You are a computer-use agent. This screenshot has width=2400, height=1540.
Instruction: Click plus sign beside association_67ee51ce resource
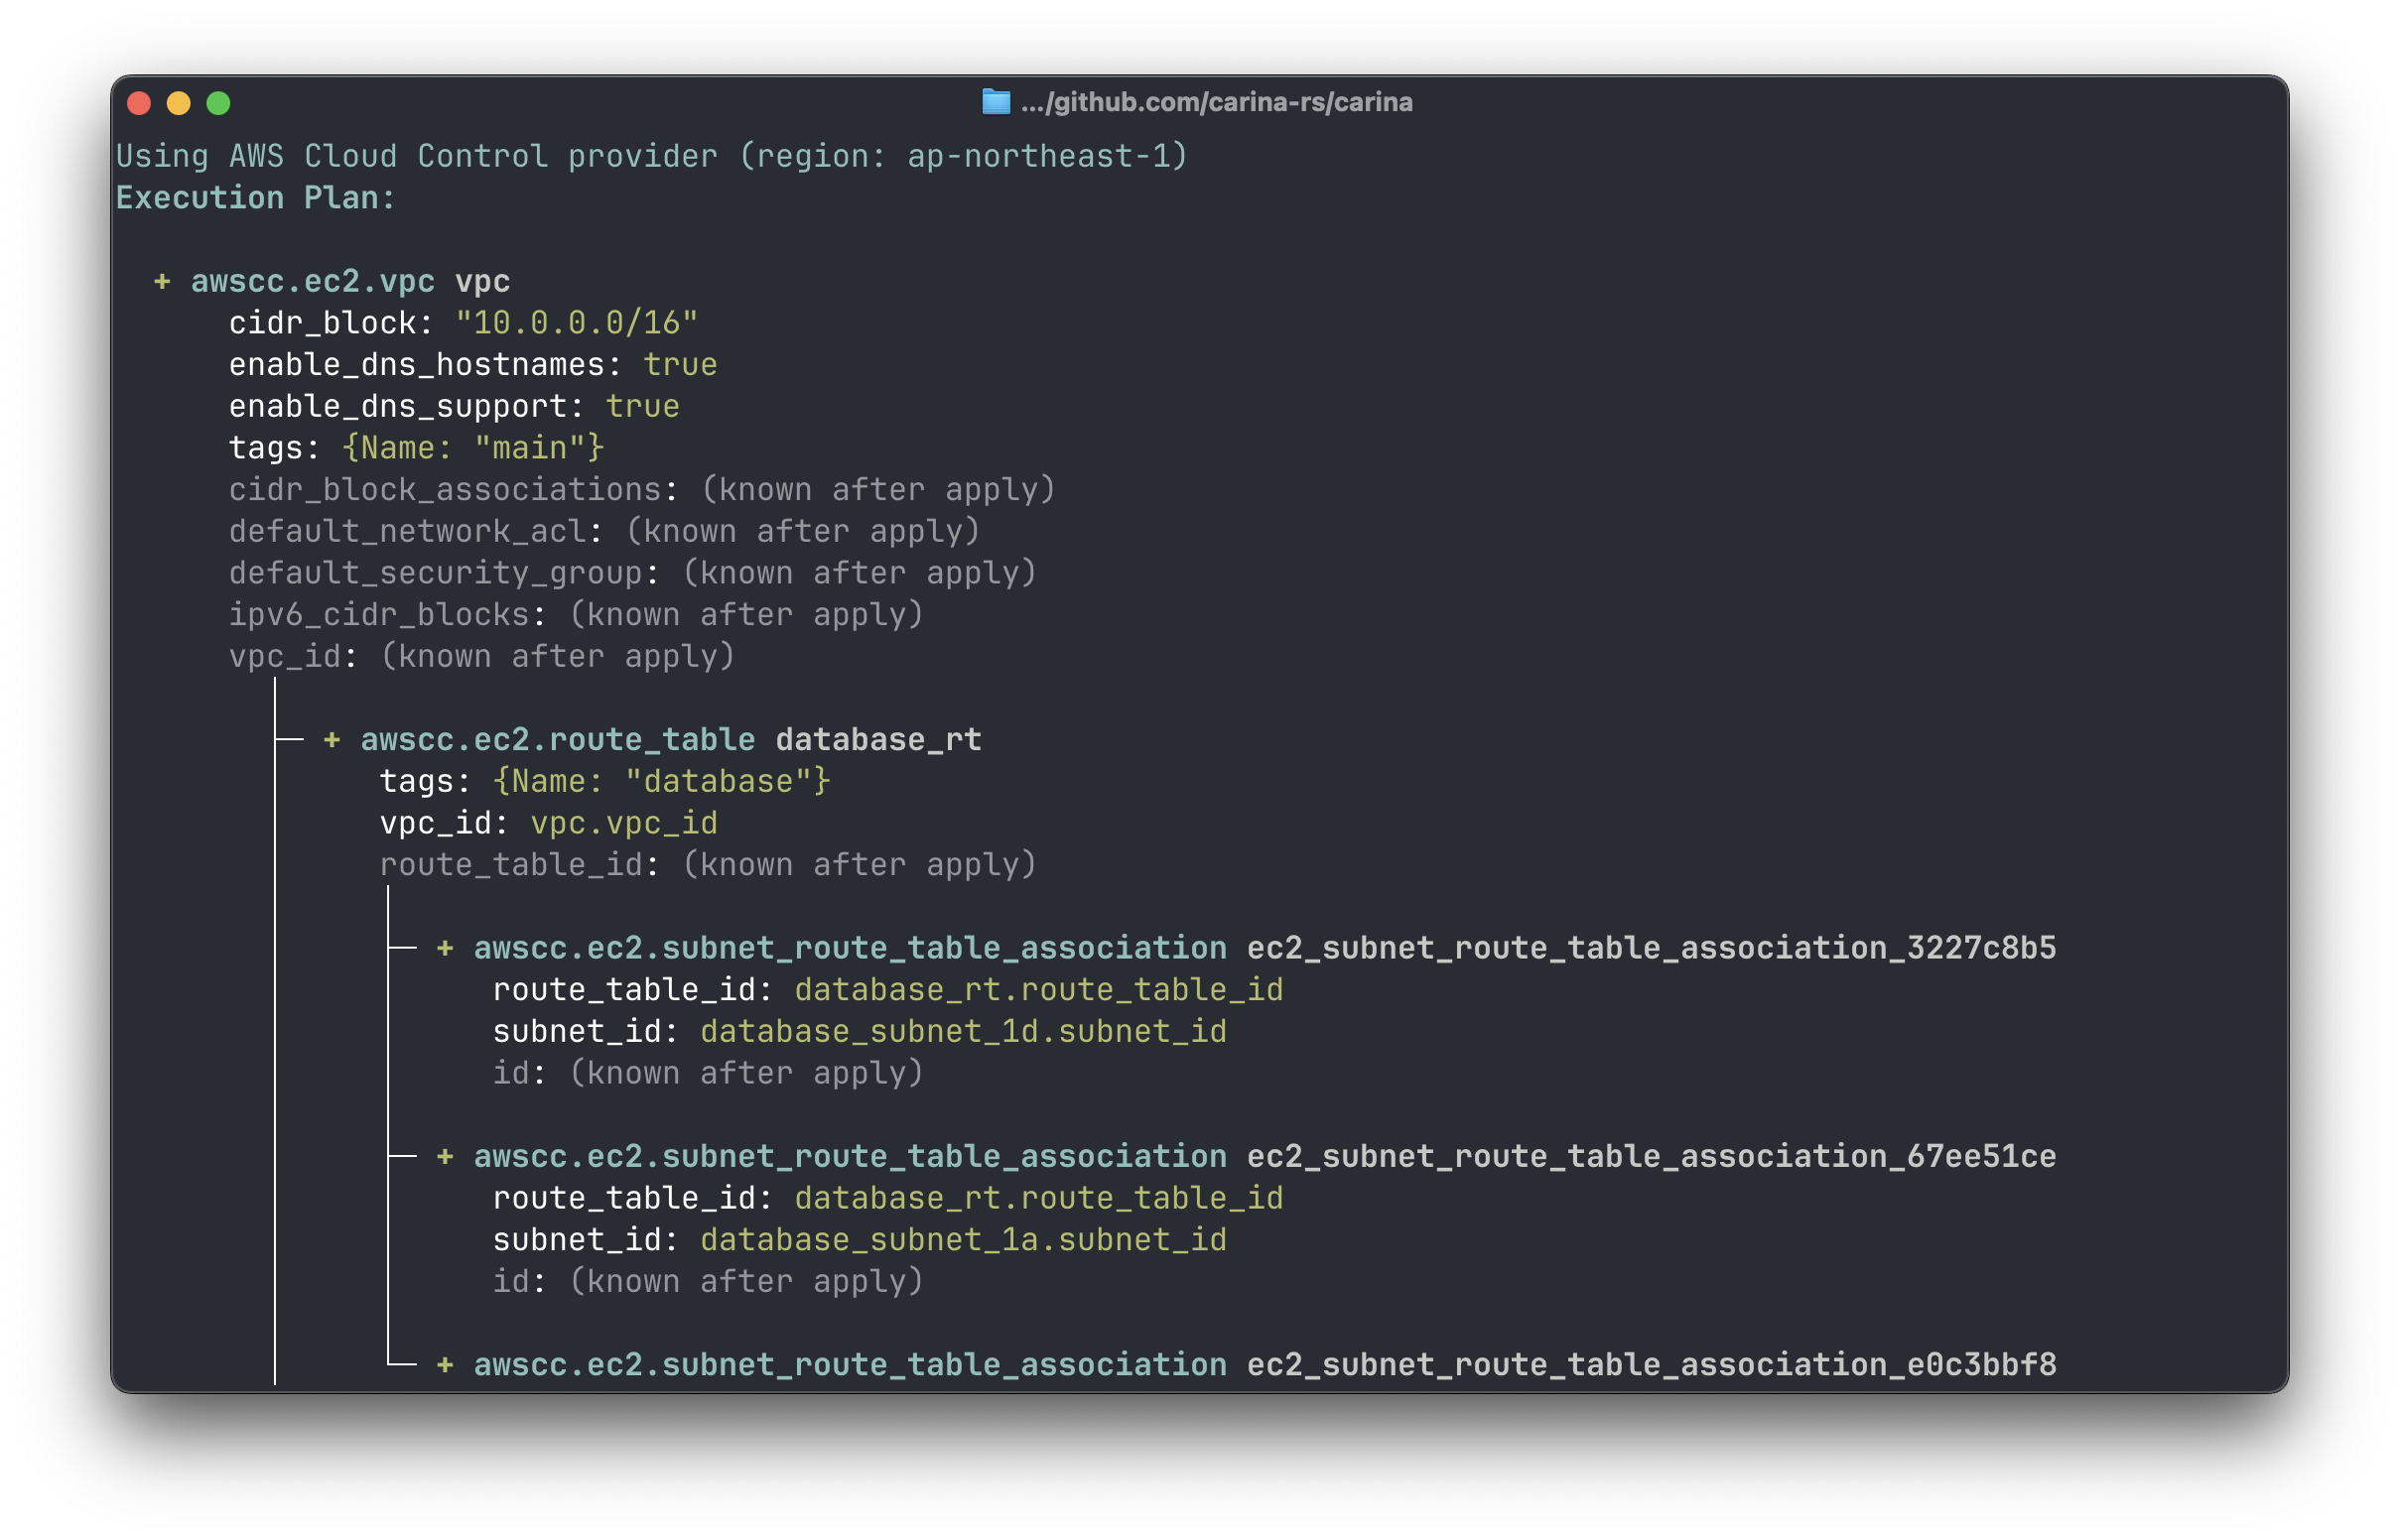tap(445, 1157)
